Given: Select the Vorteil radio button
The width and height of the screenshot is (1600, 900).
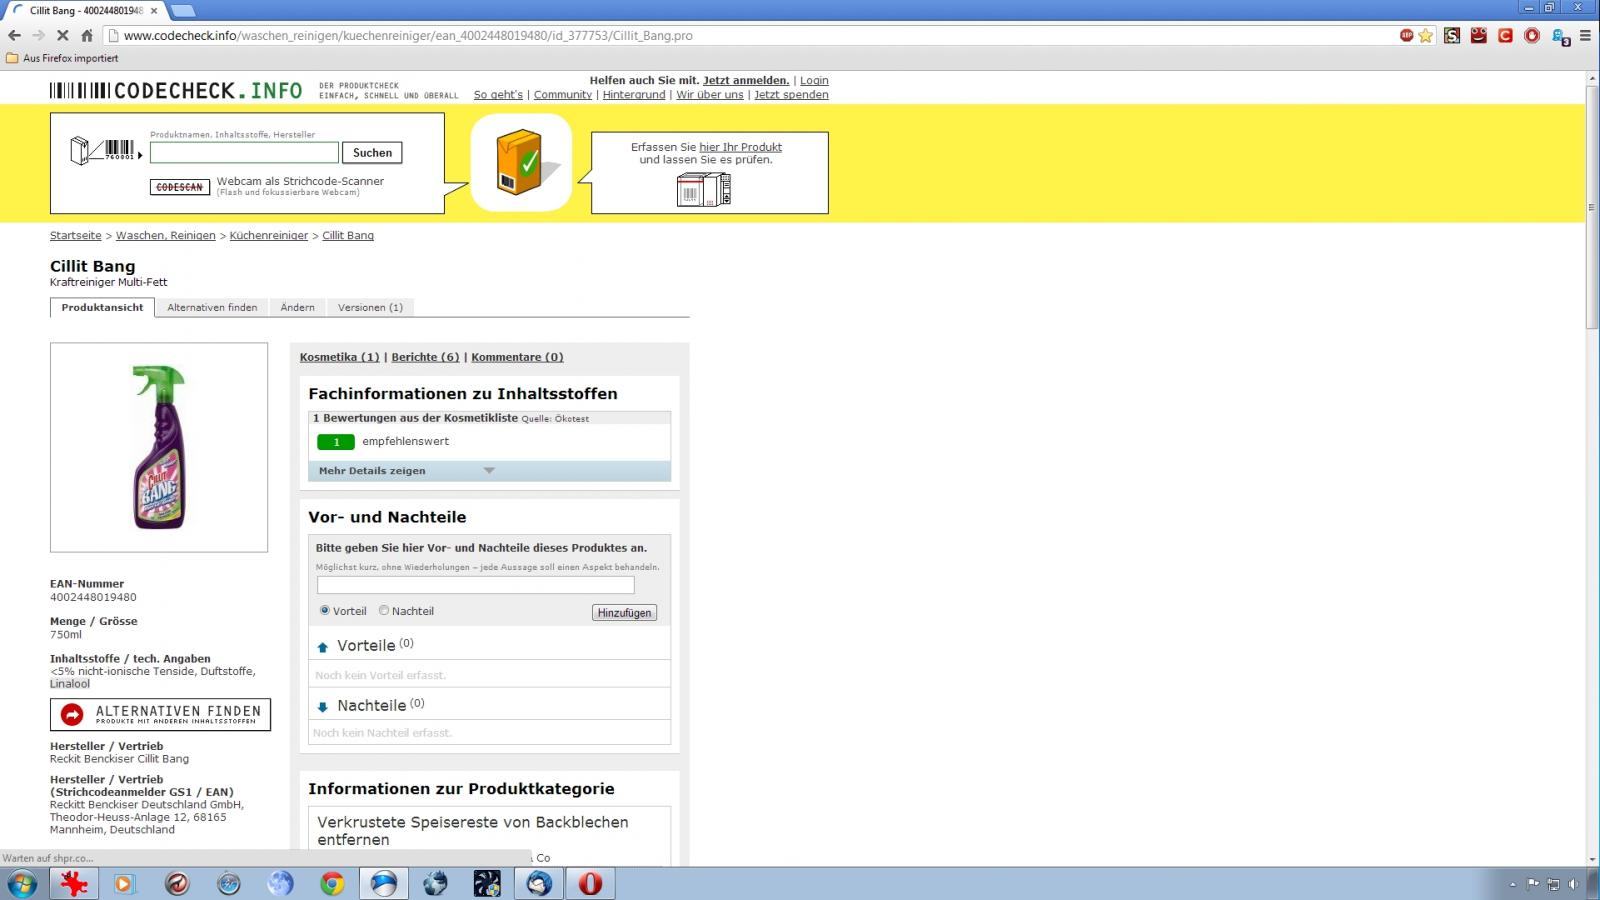Looking at the screenshot, I should [324, 610].
